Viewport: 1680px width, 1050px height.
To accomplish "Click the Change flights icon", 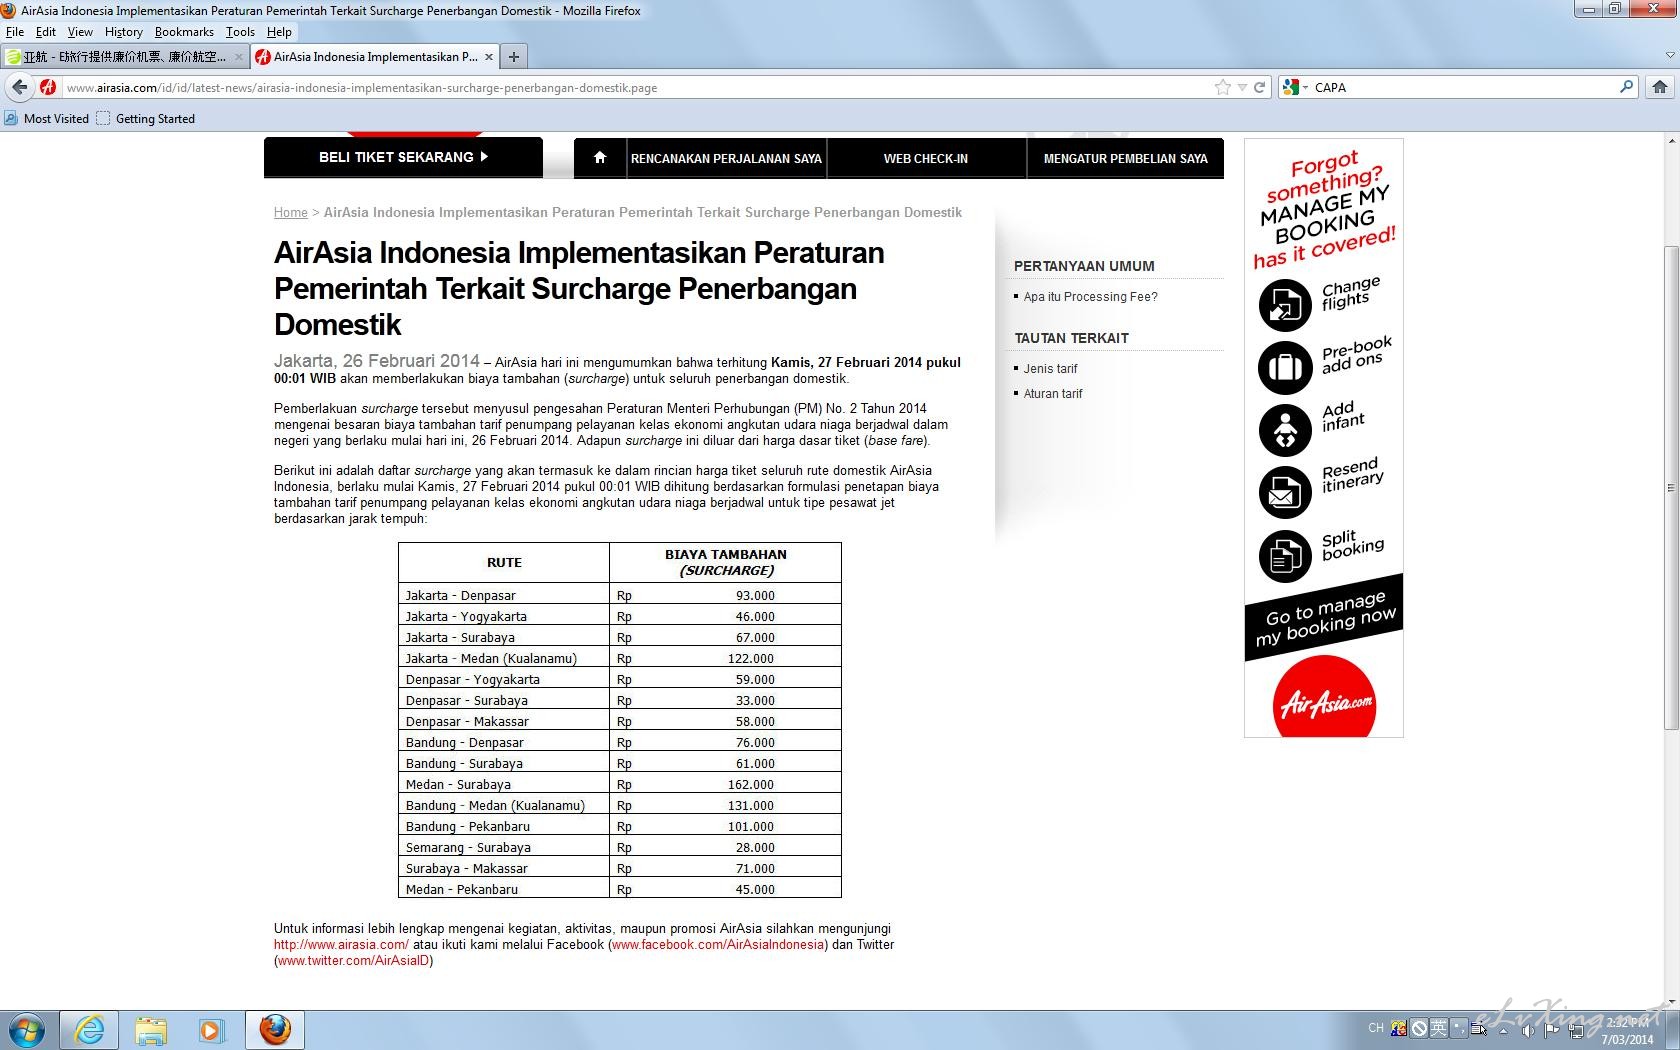I will pyautogui.click(x=1285, y=305).
